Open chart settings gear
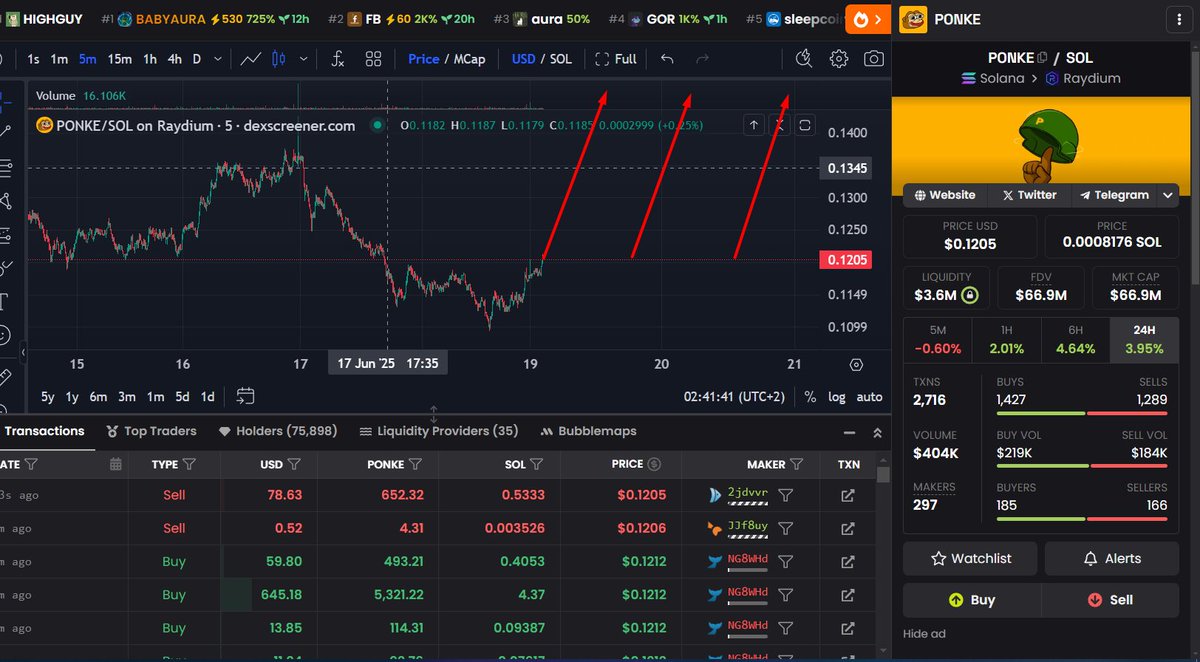 point(839,59)
